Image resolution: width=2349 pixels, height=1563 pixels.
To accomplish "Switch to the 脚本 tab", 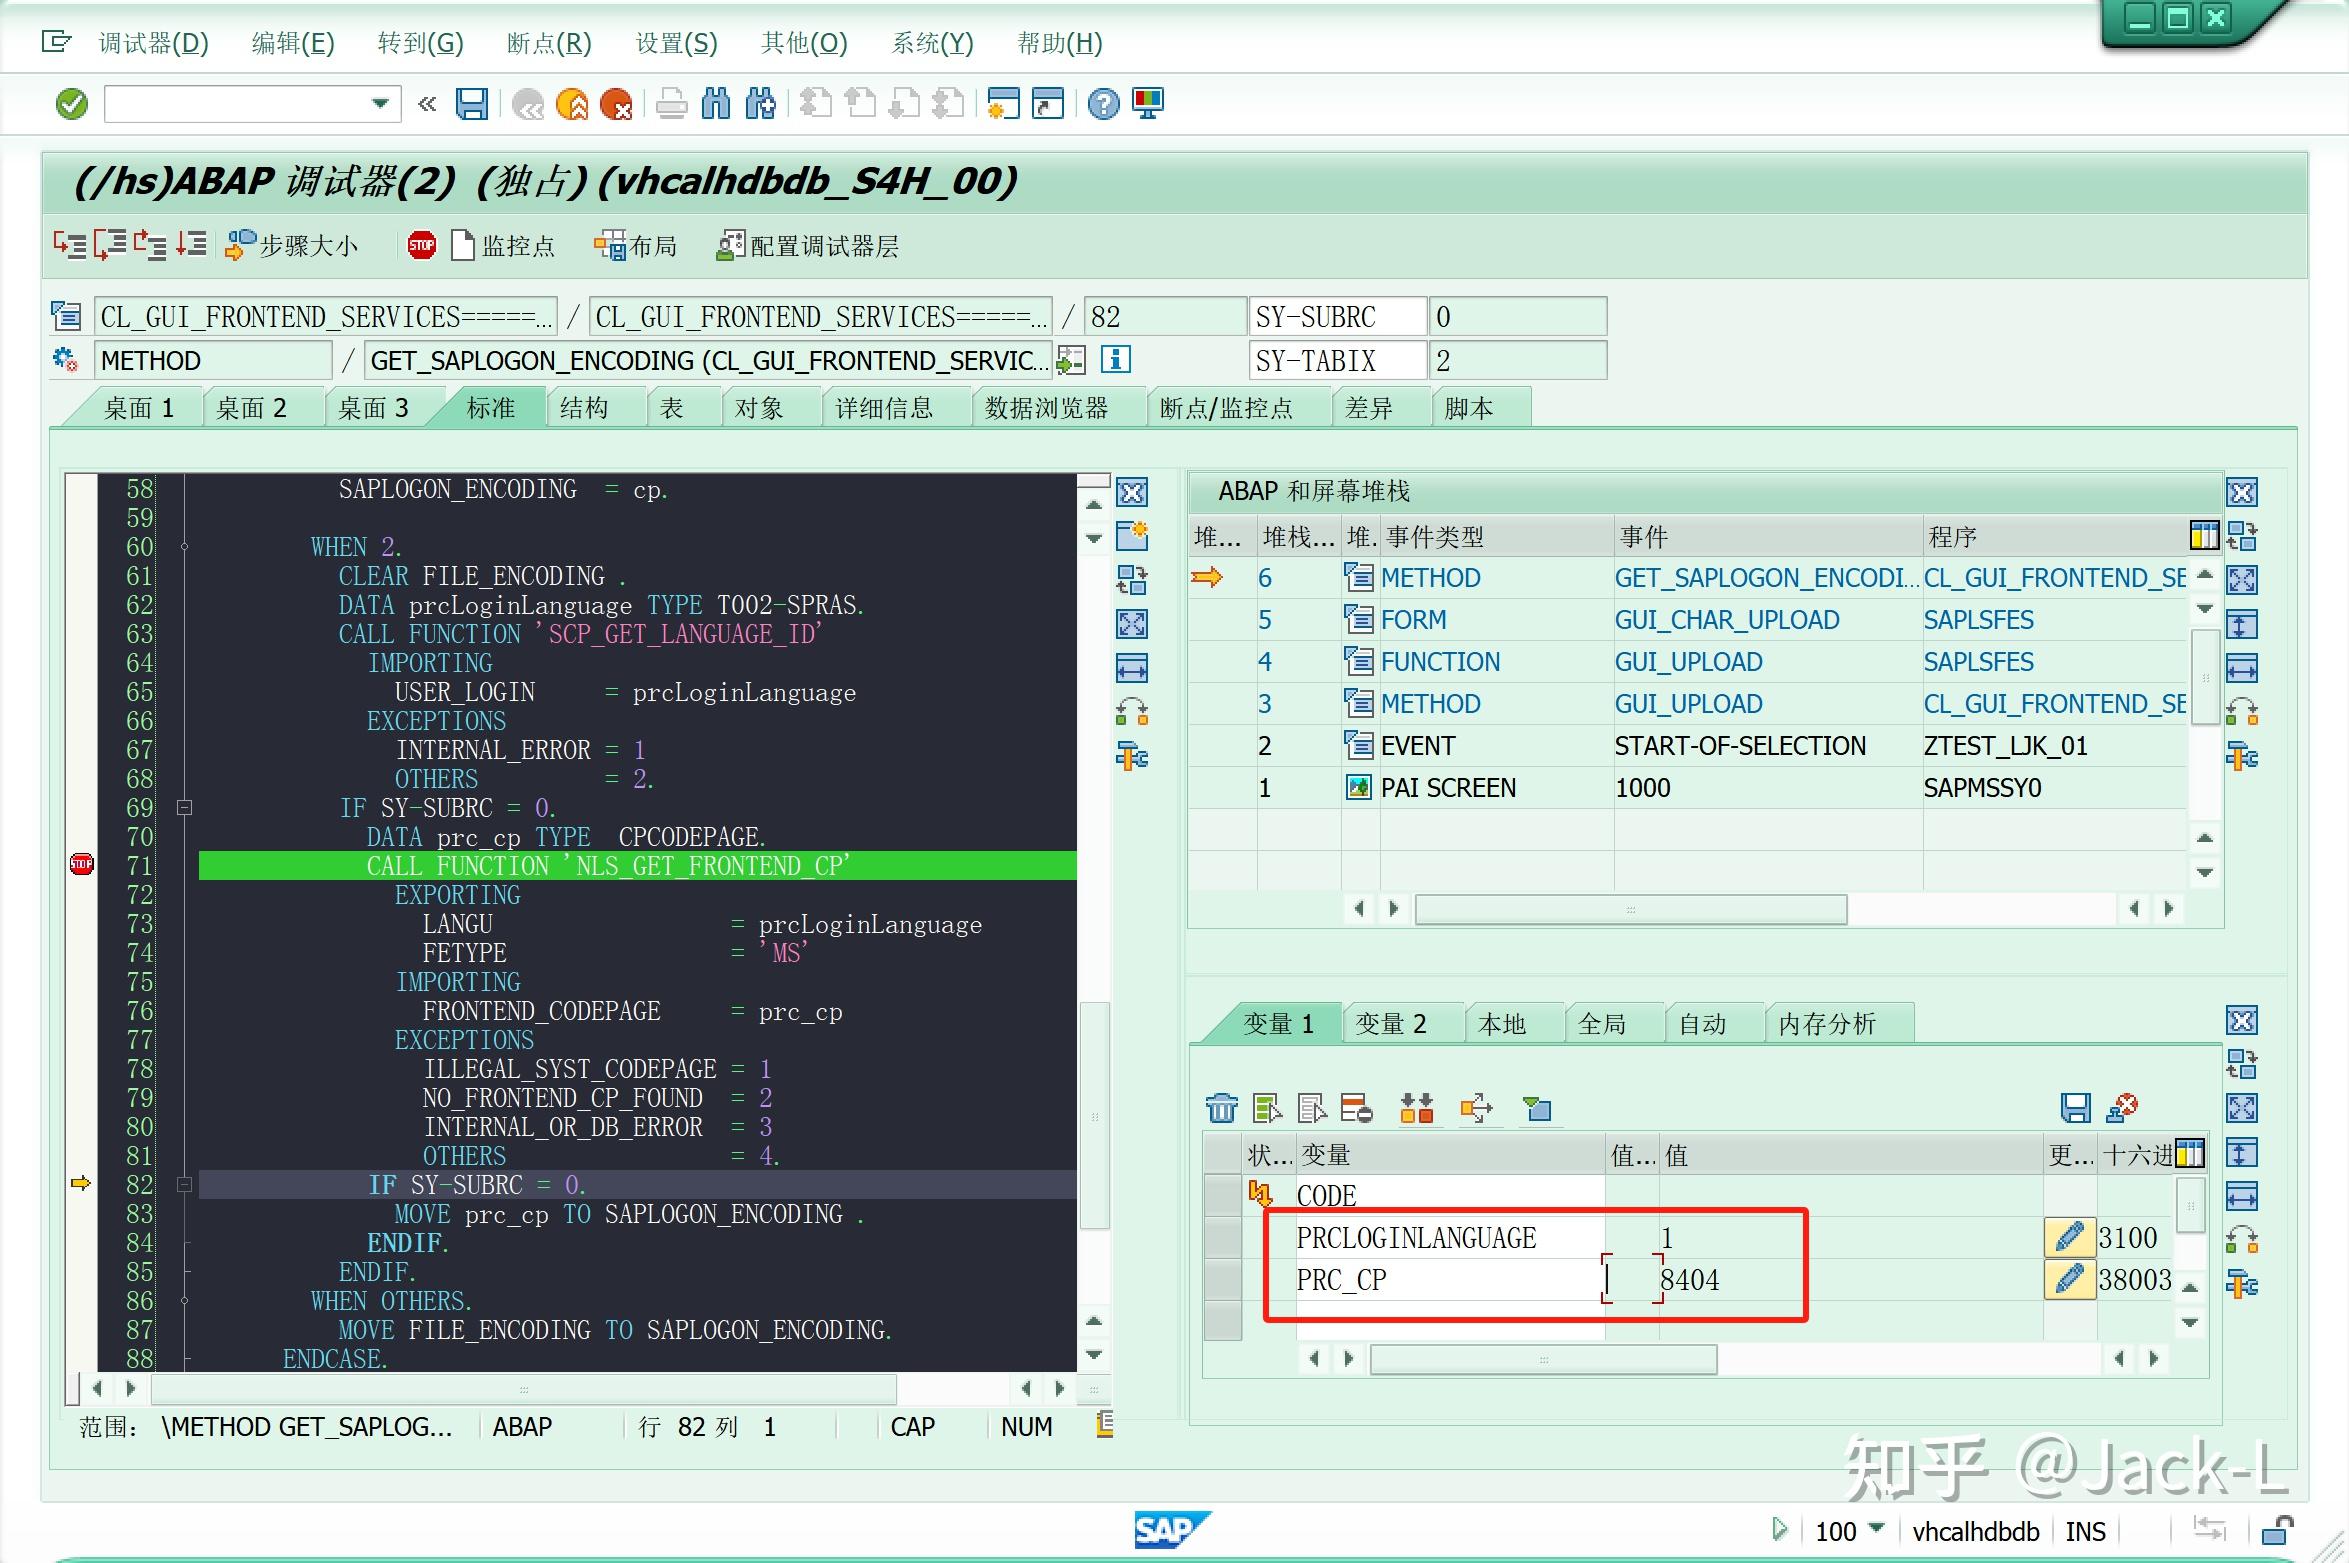I will (1468, 408).
